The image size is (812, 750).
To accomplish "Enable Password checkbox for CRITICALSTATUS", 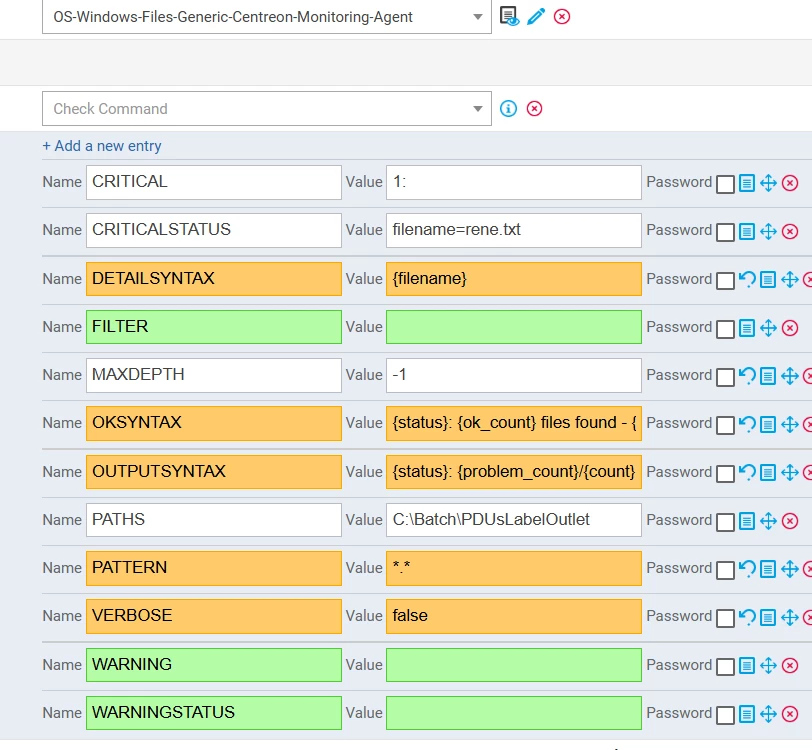I will point(725,232).
